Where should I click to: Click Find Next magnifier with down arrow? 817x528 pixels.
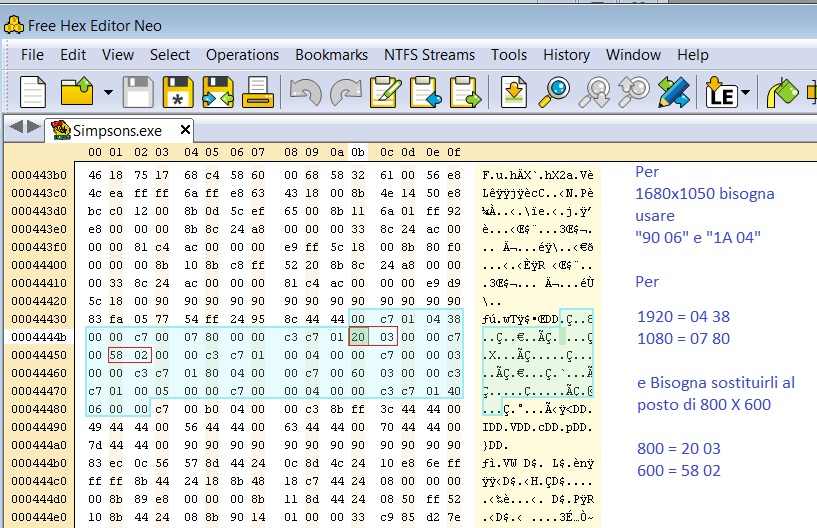594,92
